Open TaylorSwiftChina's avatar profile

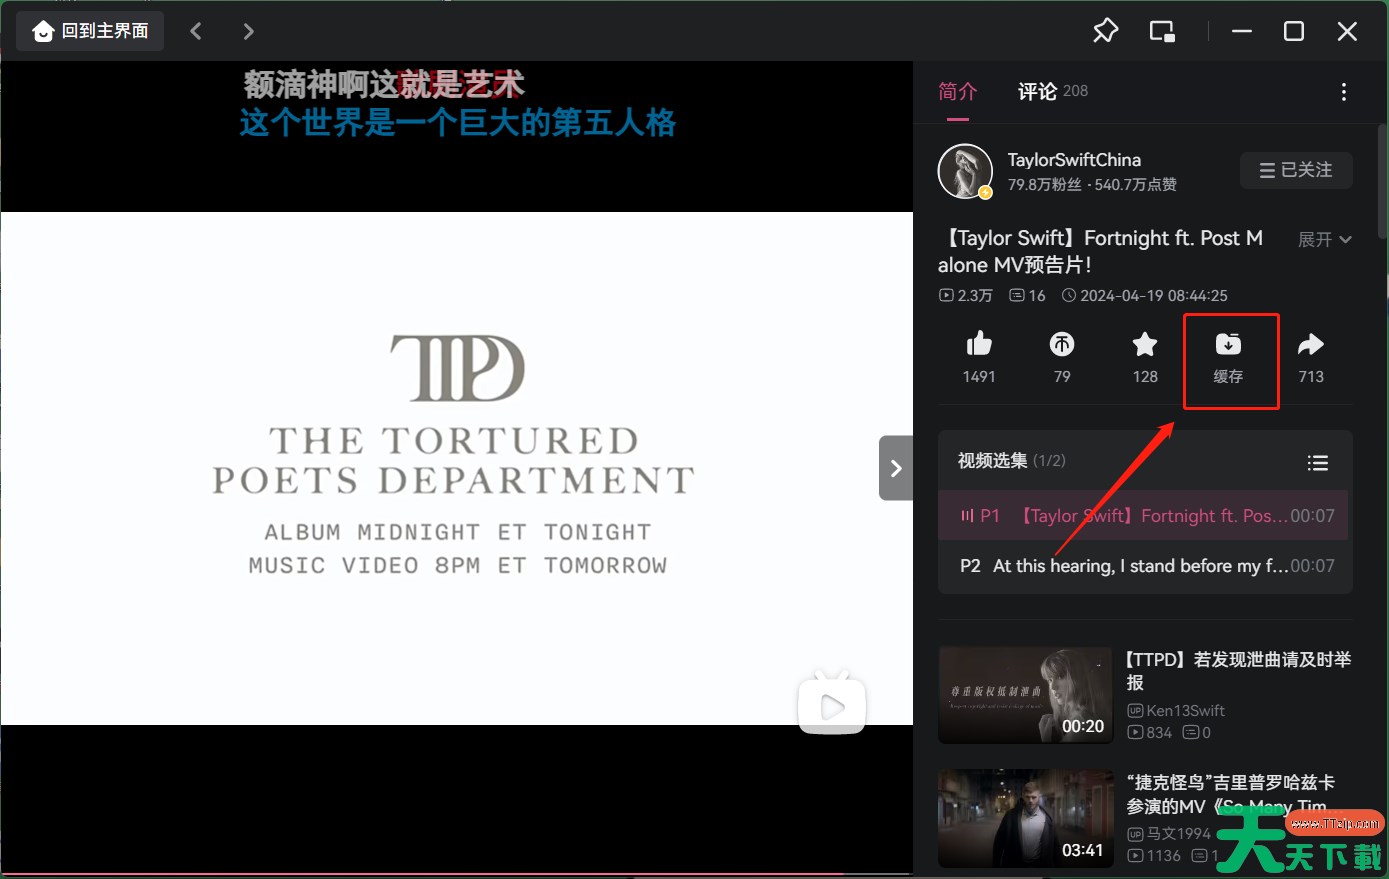click(965, 171)
